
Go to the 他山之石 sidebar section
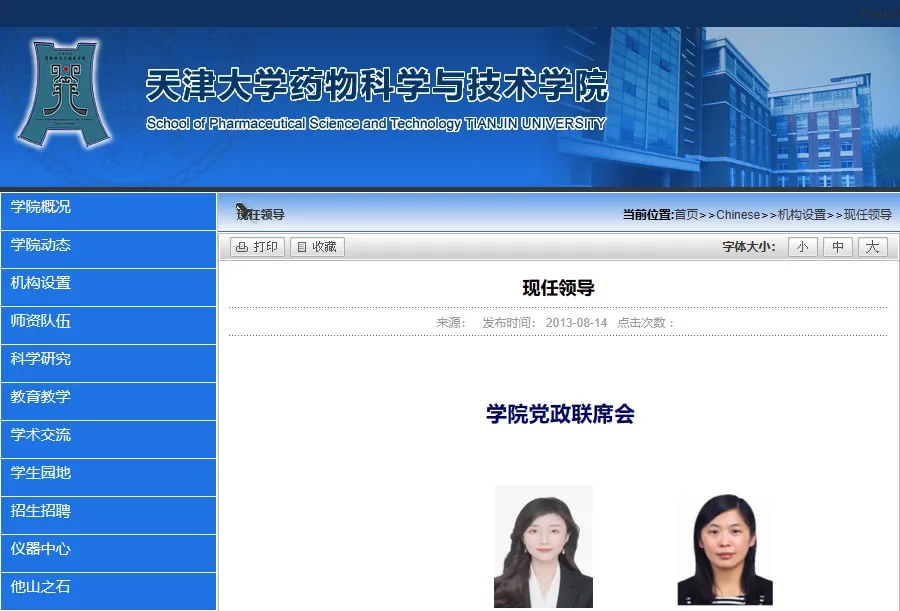point(108,591)
